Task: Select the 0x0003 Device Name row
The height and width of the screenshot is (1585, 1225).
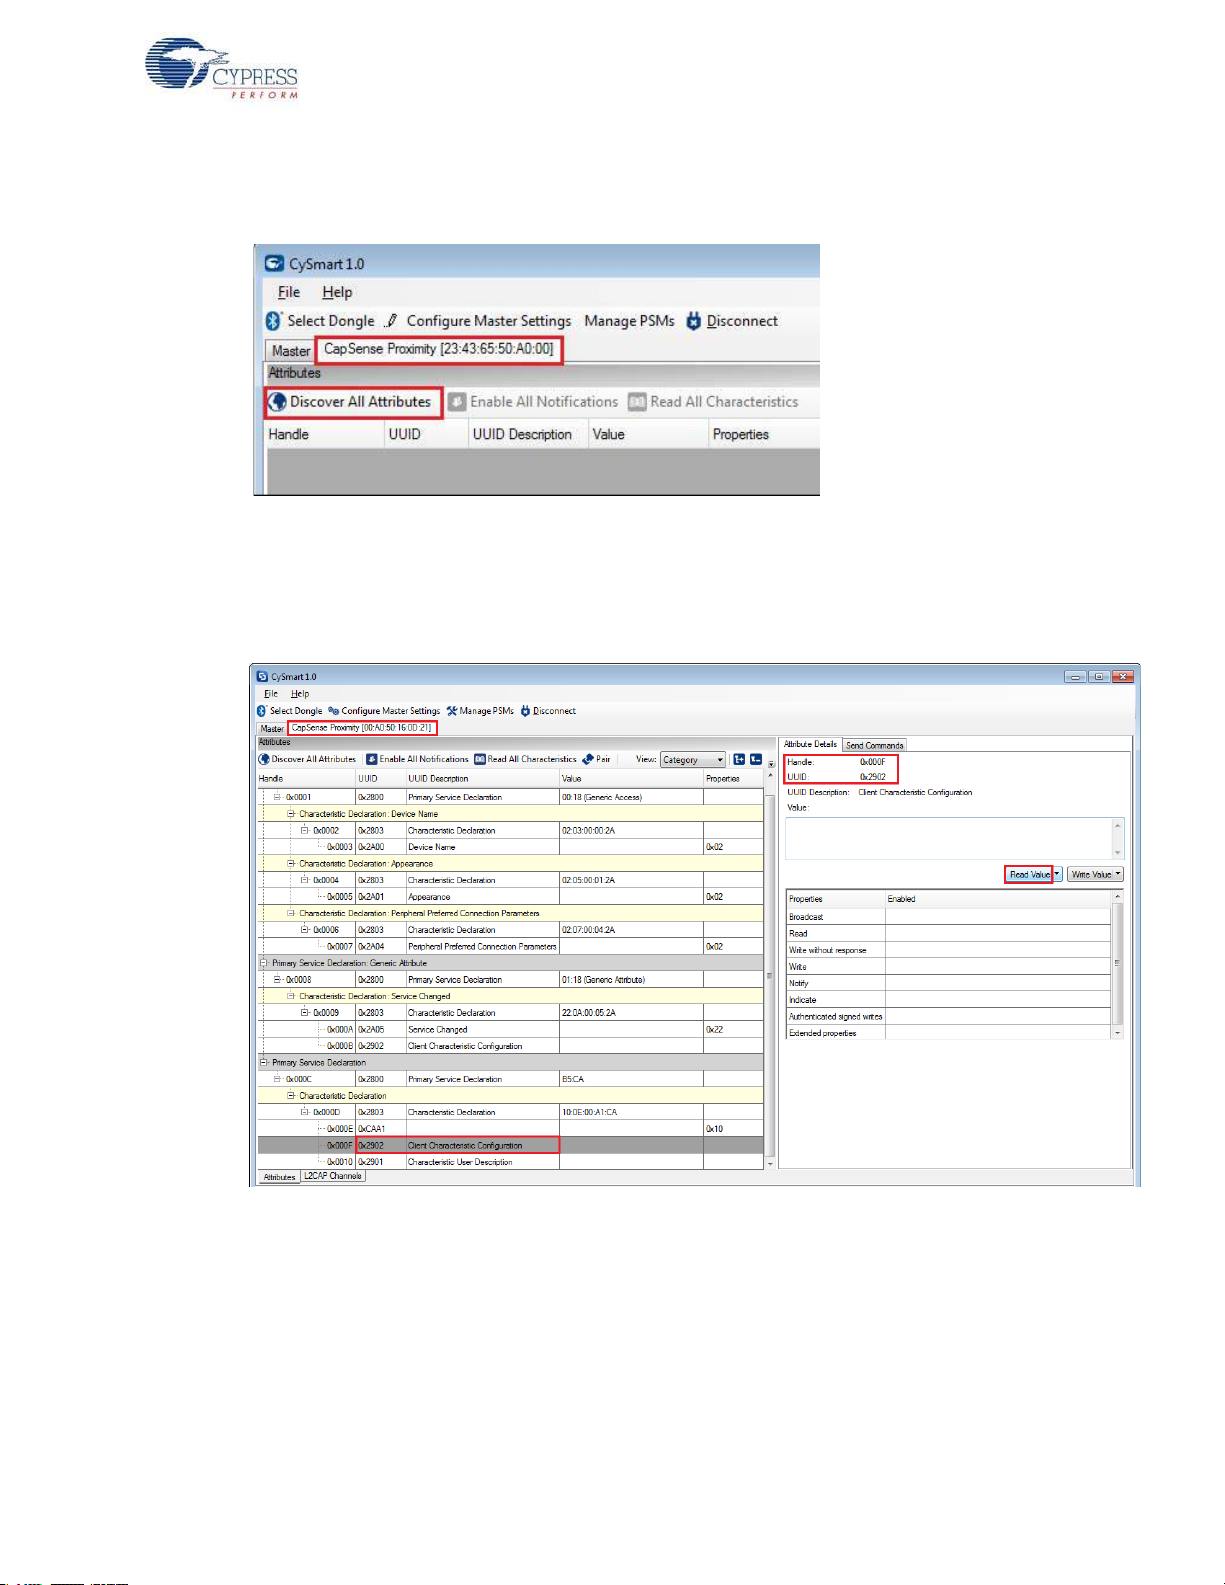Action: (x=510, y=847)
